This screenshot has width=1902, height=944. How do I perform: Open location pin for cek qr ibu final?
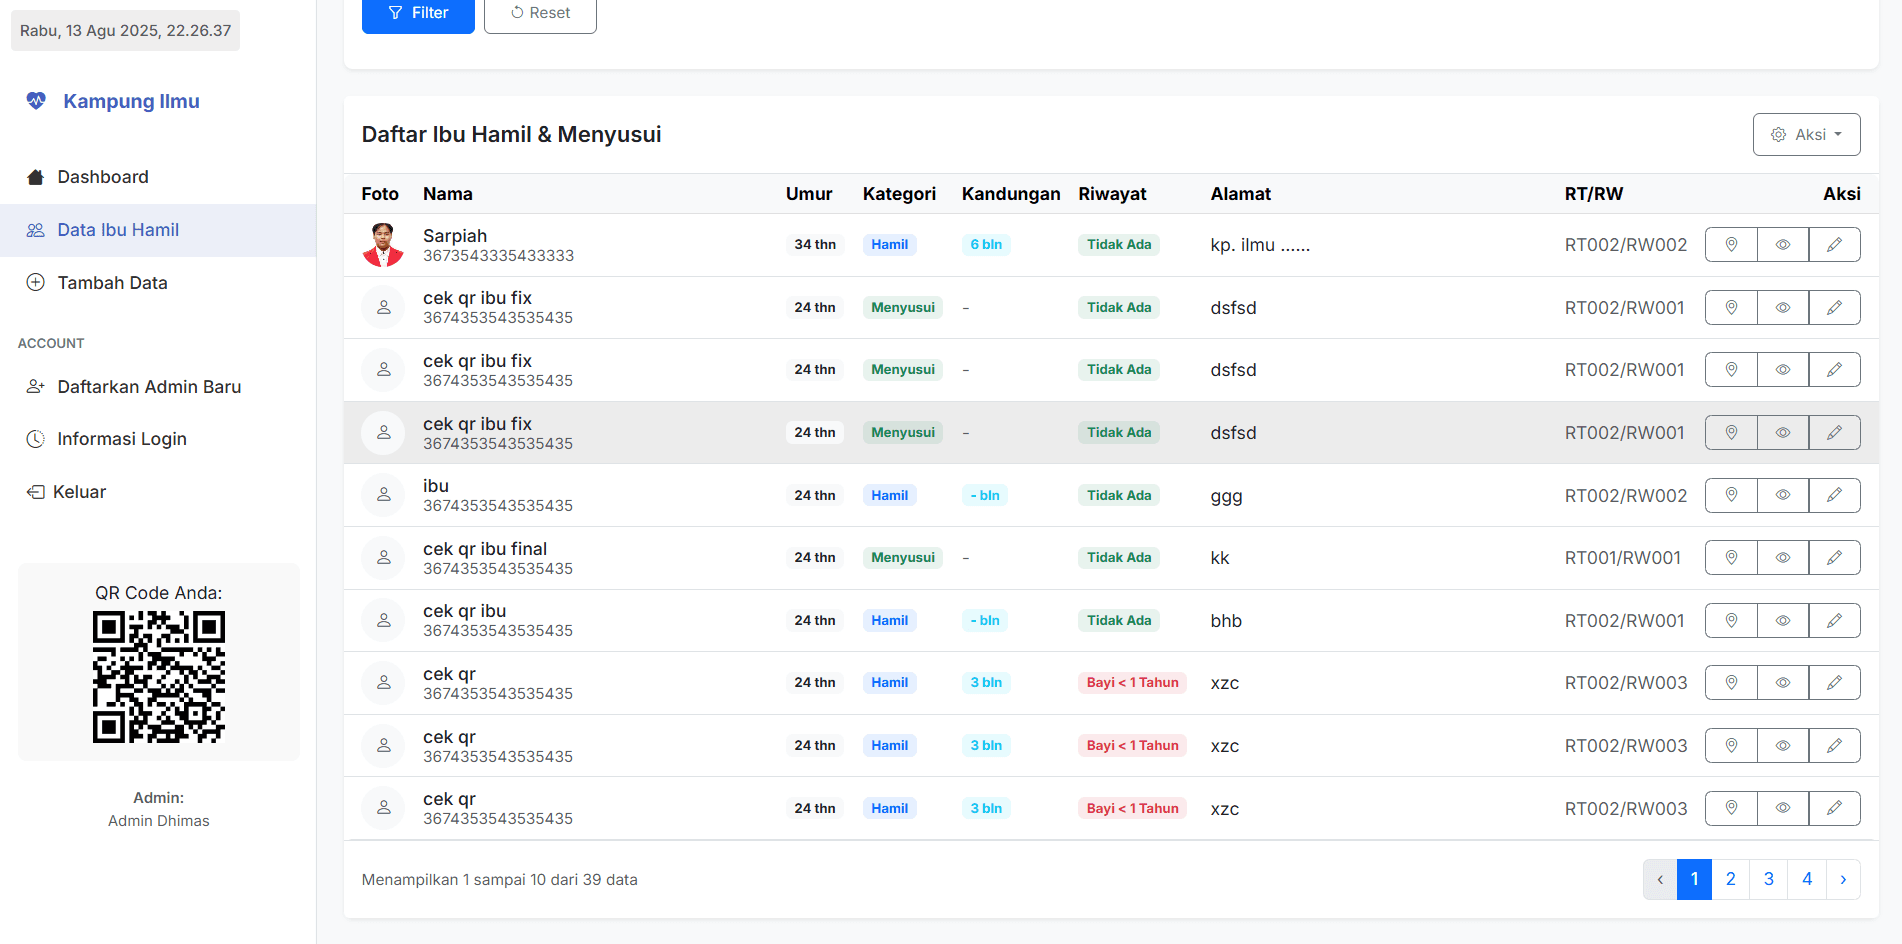pyautogui.click(x=1731, y=558)
